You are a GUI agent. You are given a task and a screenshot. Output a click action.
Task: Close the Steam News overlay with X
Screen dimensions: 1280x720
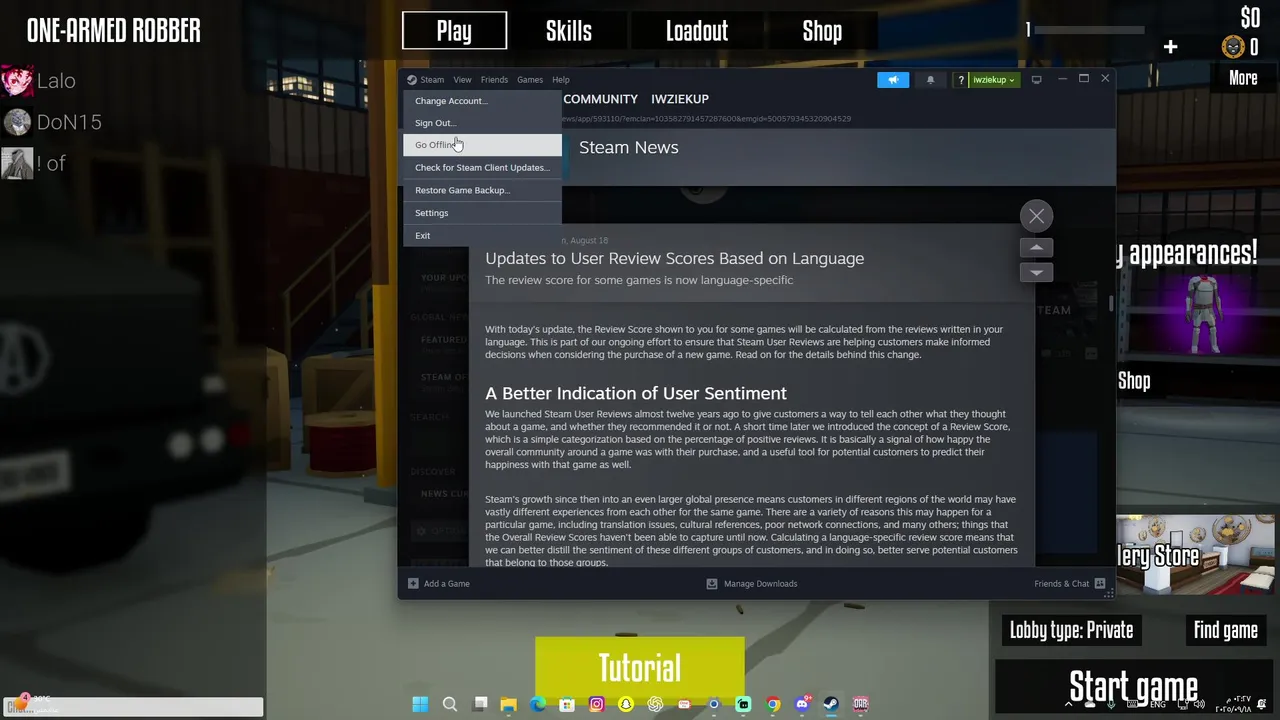click(1037, 216)
